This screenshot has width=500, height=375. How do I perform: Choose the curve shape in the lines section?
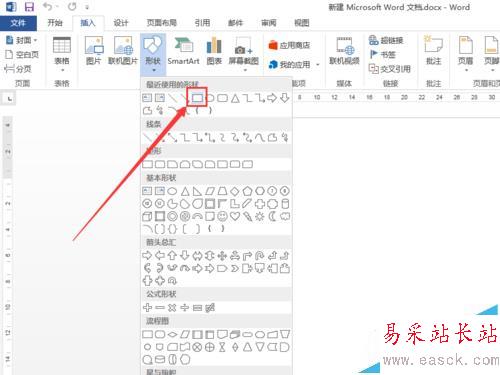point(260,137)
